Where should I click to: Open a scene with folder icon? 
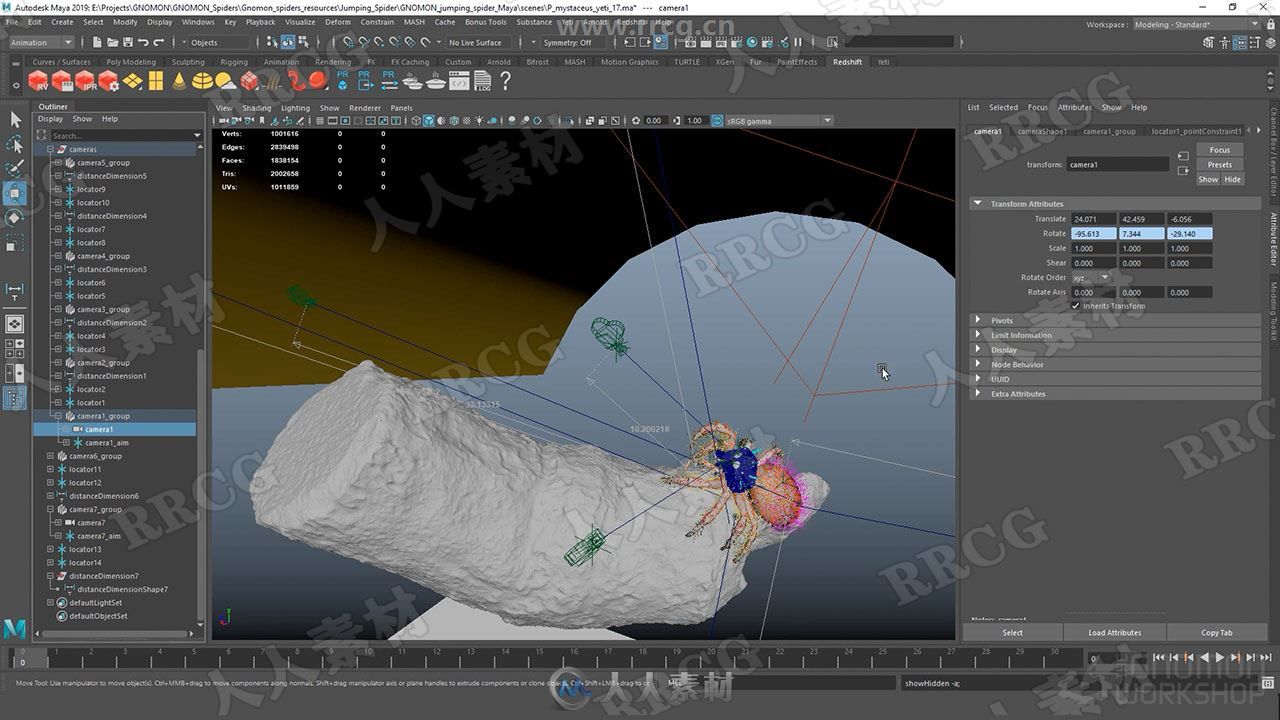pyautogui.click(x=112, y=42)
